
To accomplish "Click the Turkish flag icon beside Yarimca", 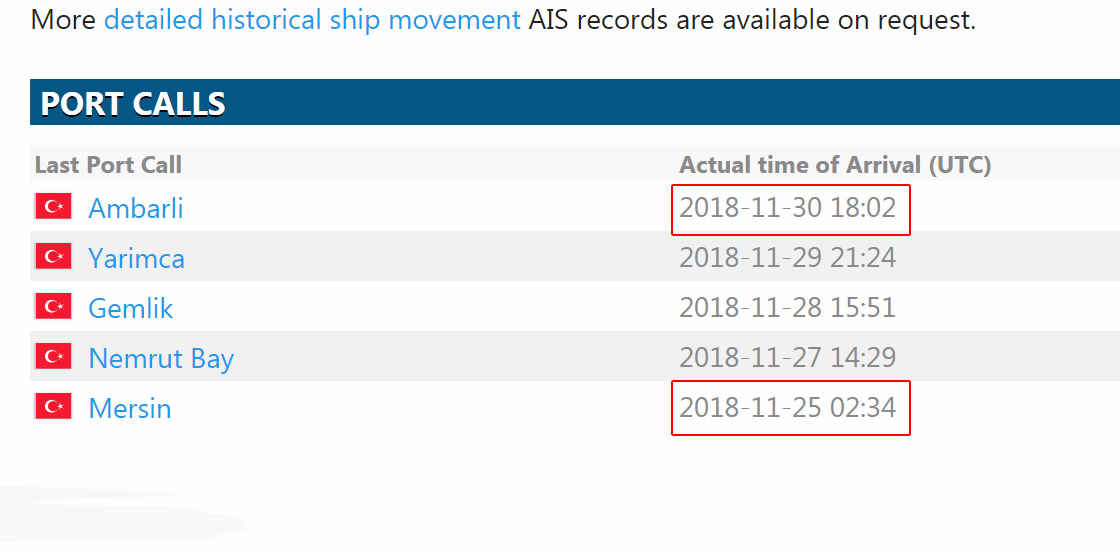I will 53,257.
